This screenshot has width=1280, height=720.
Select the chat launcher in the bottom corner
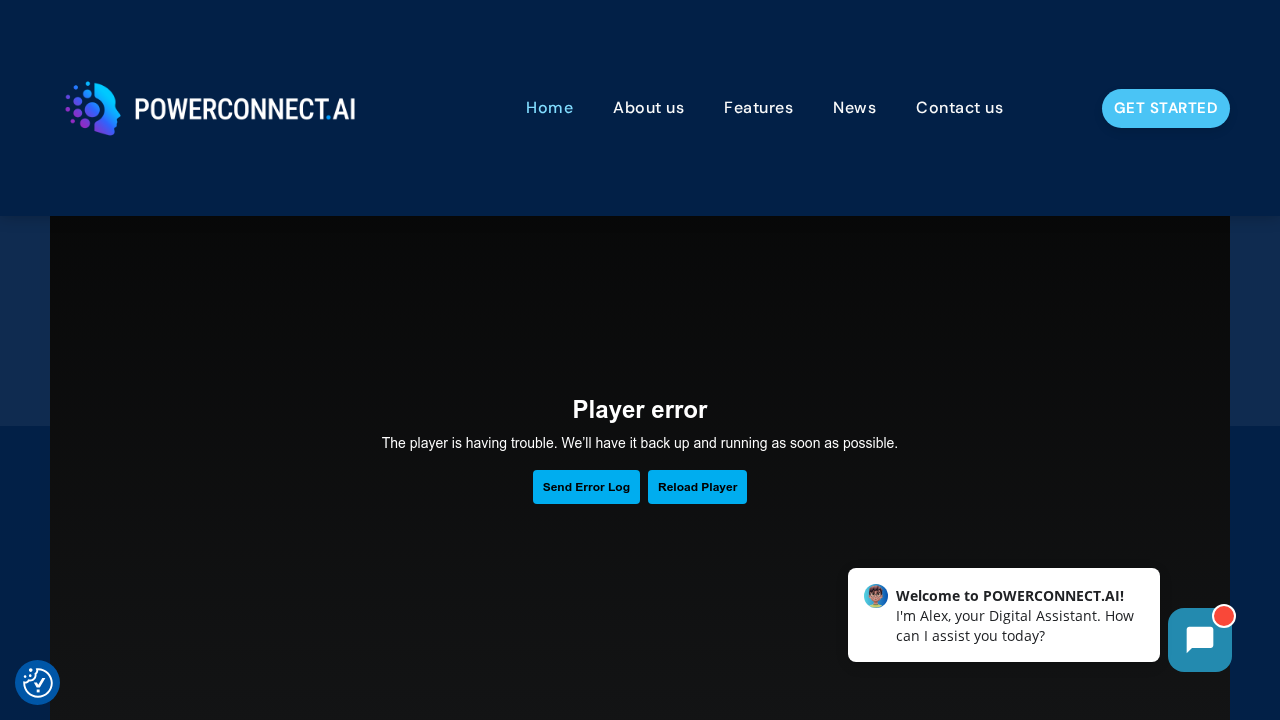coord(1199,638)
